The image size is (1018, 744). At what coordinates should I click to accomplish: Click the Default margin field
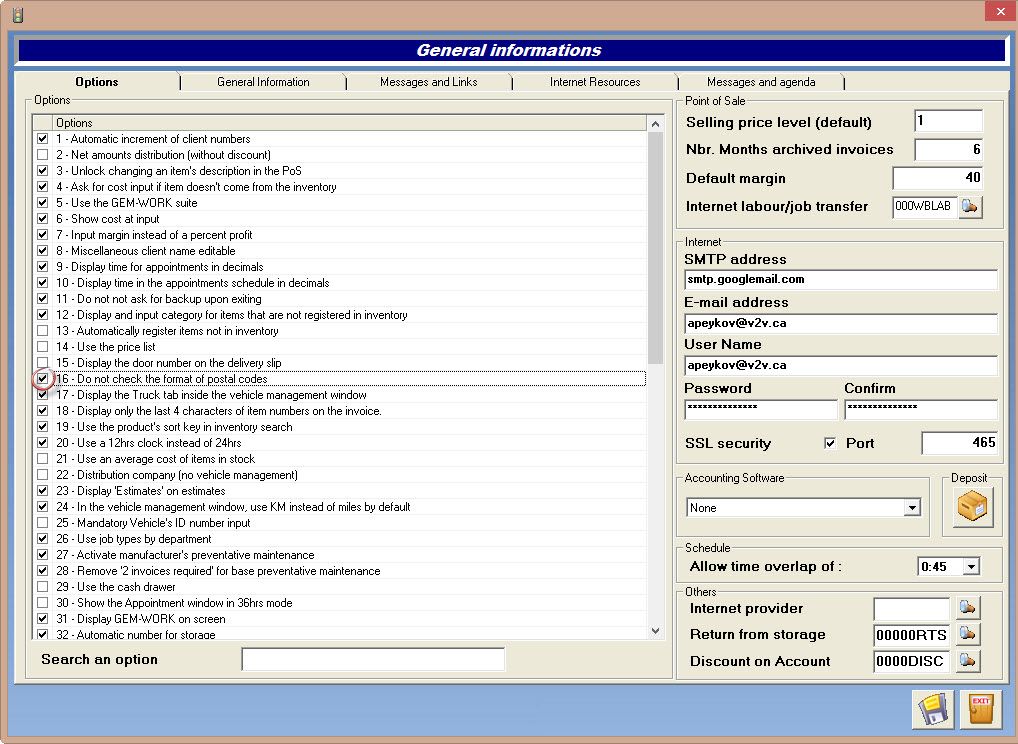click(x=937, y=178)
